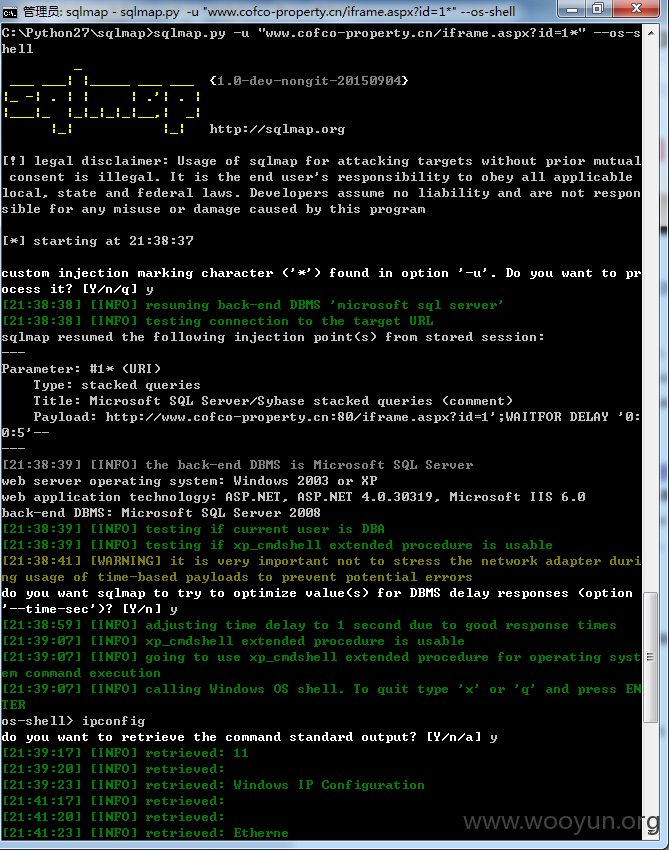Click the '[WARNING] it is very important' line
The height and width of the screenshot is (850, 669).
coord(321,569)
